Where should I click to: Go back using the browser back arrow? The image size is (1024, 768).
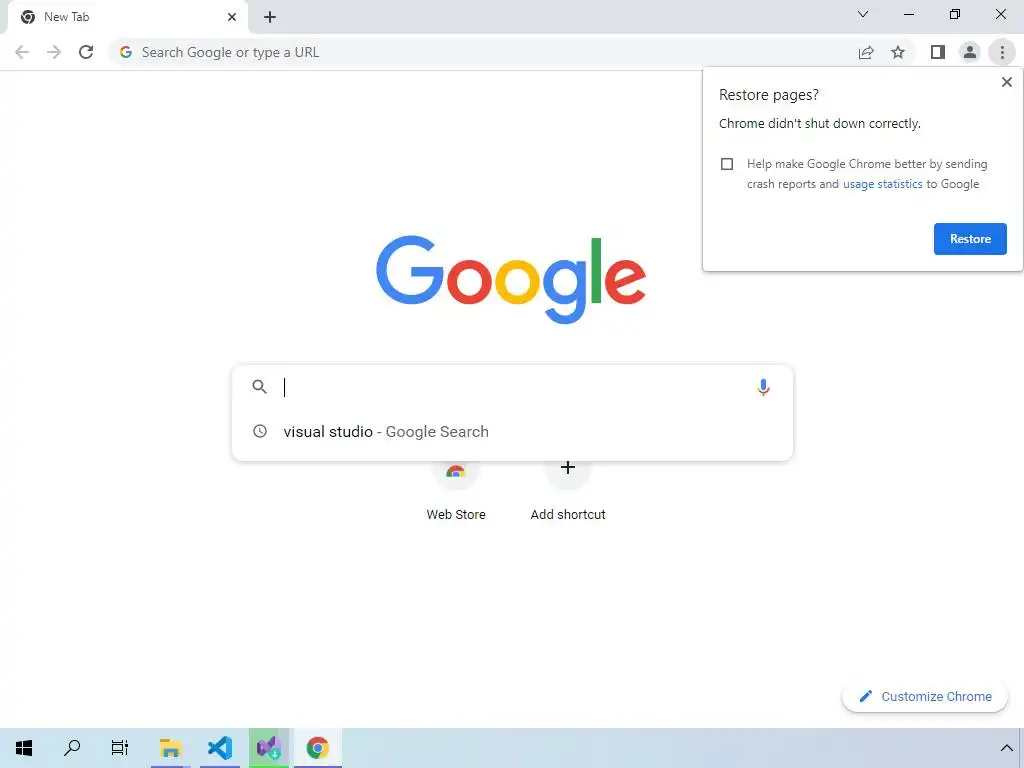click(22, 52)
